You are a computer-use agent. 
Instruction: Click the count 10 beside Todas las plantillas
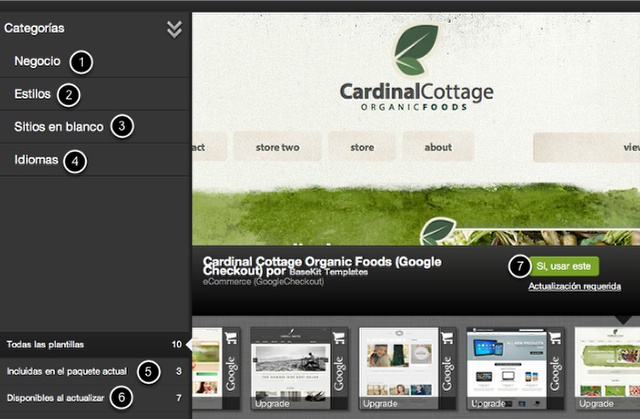tap(176, 344)
